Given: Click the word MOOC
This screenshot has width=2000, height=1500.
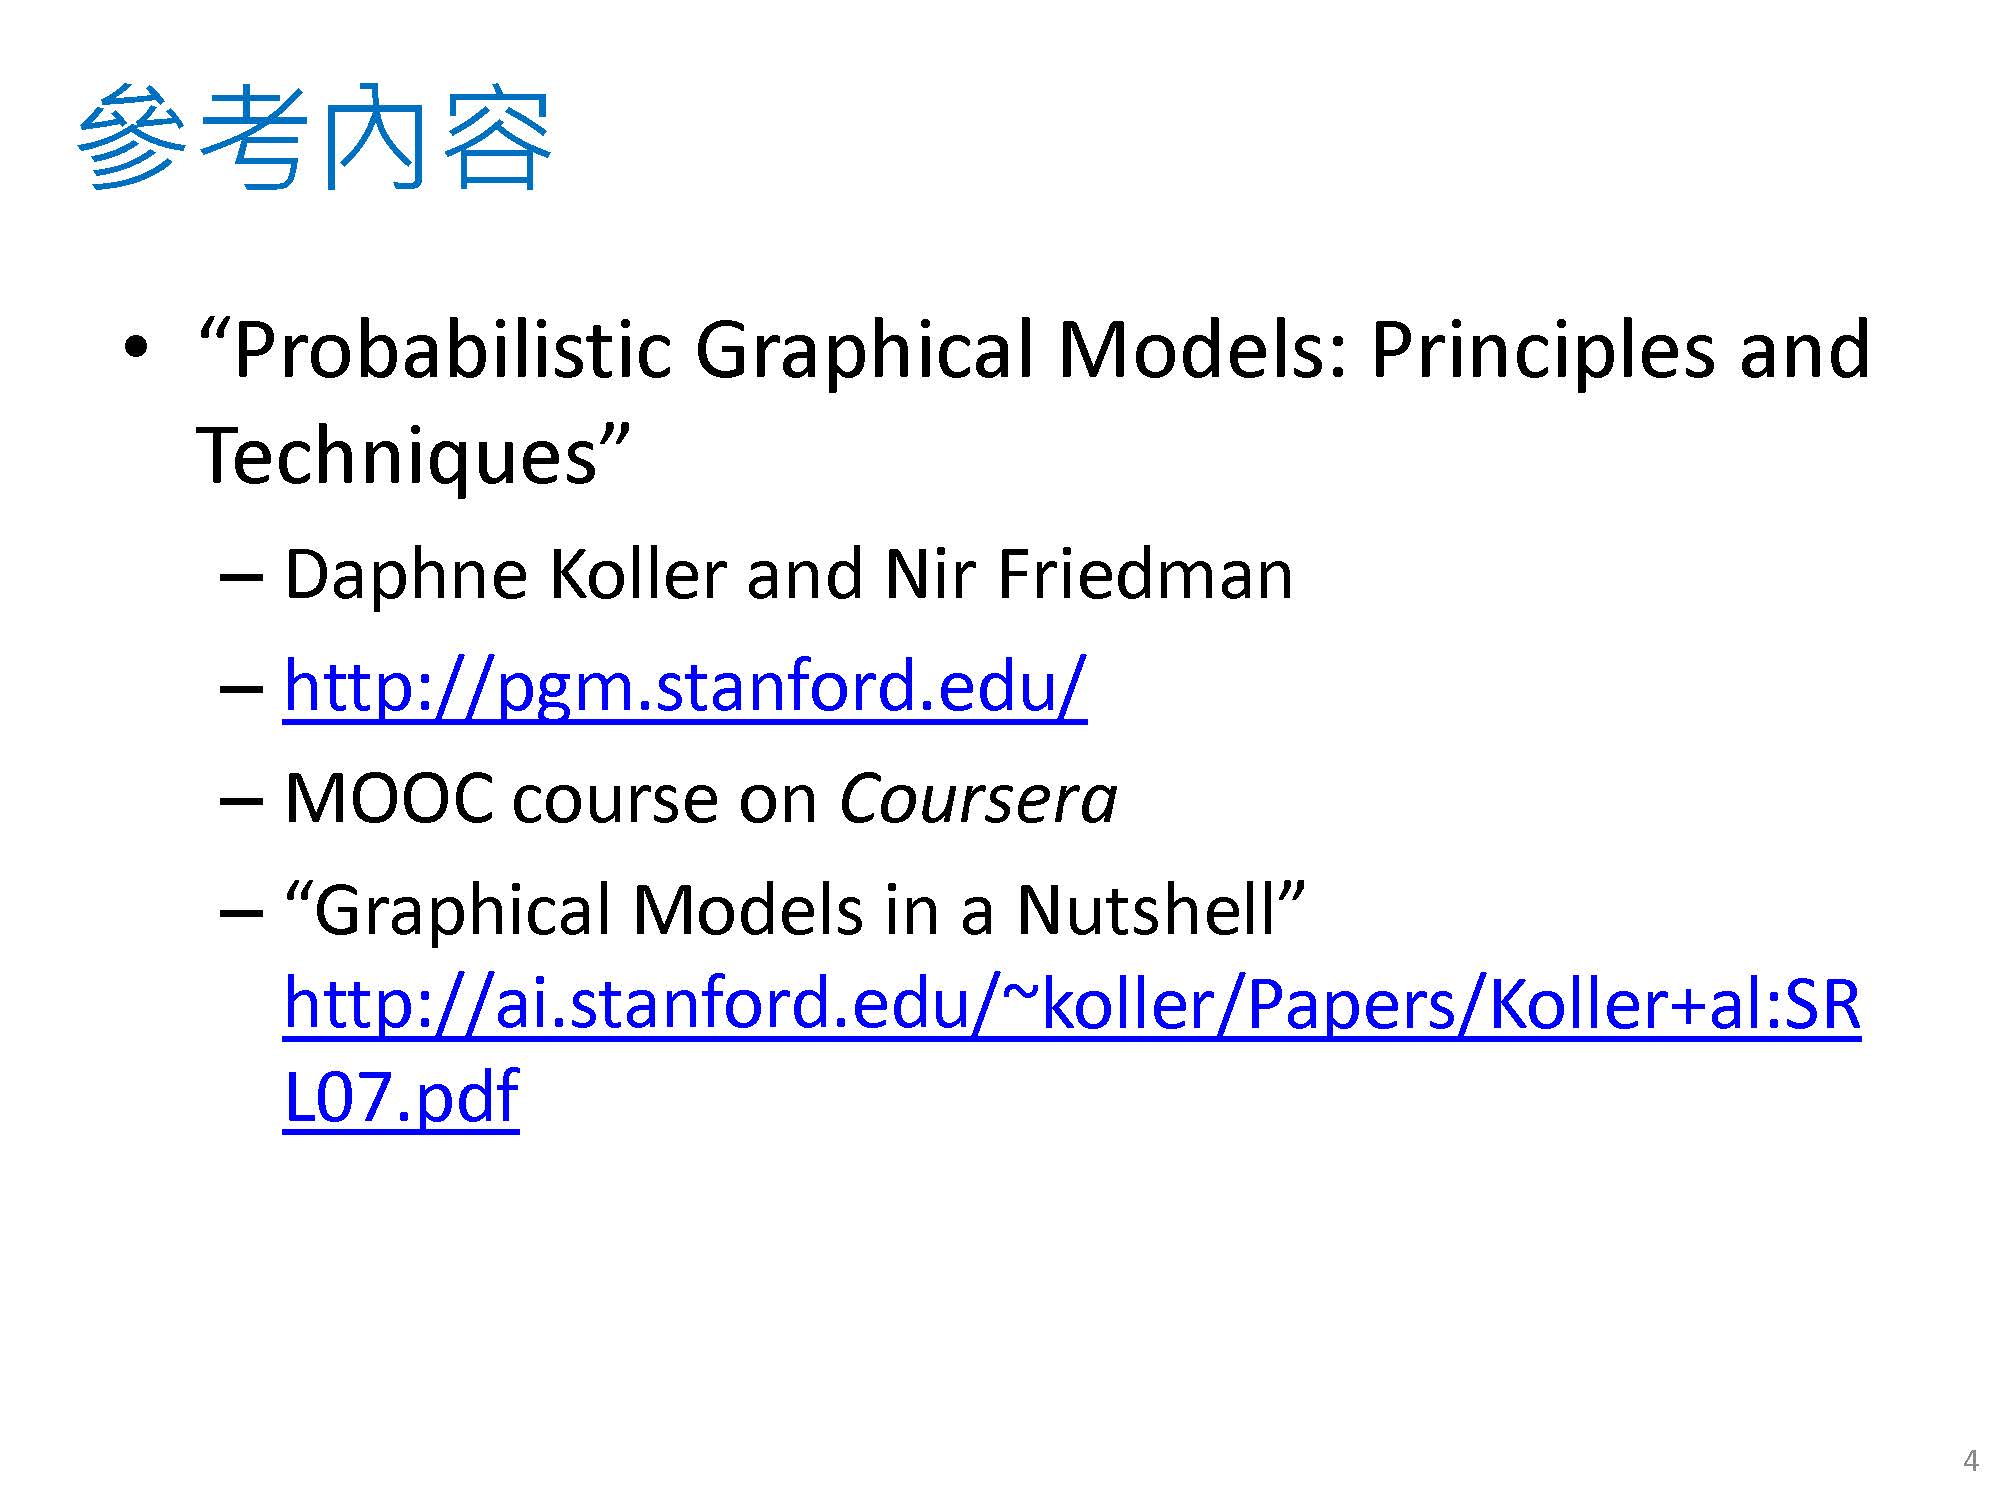Looking at the screenshot, I should [389, 799].
